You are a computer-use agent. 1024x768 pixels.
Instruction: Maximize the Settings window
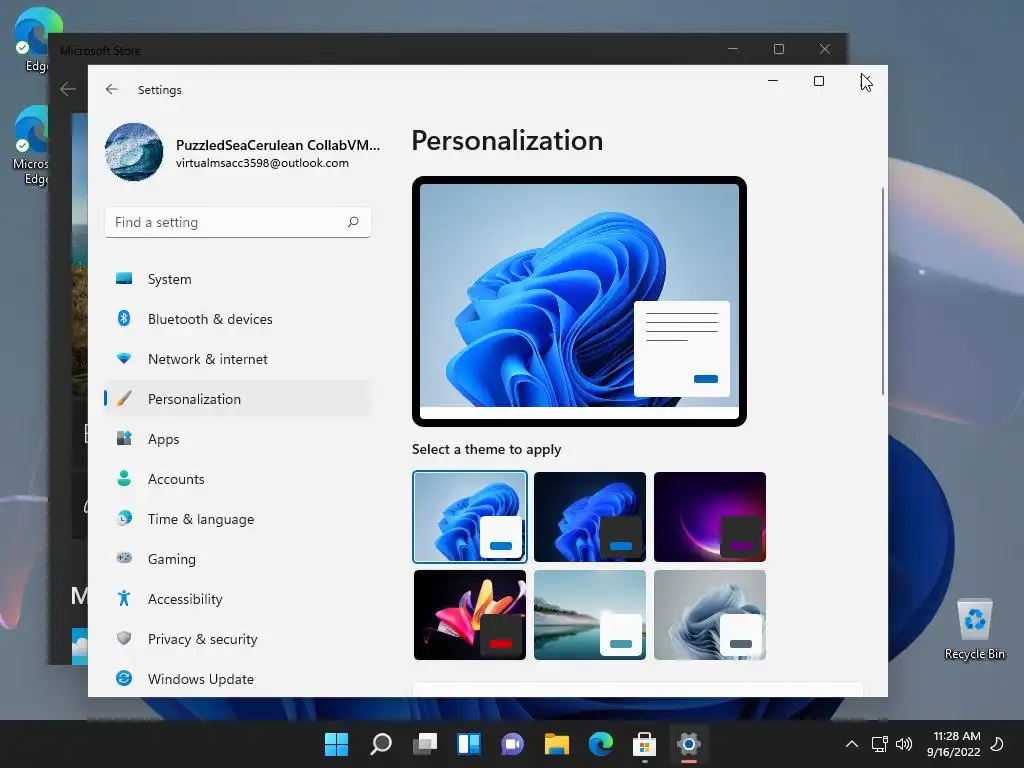(818, 80)
